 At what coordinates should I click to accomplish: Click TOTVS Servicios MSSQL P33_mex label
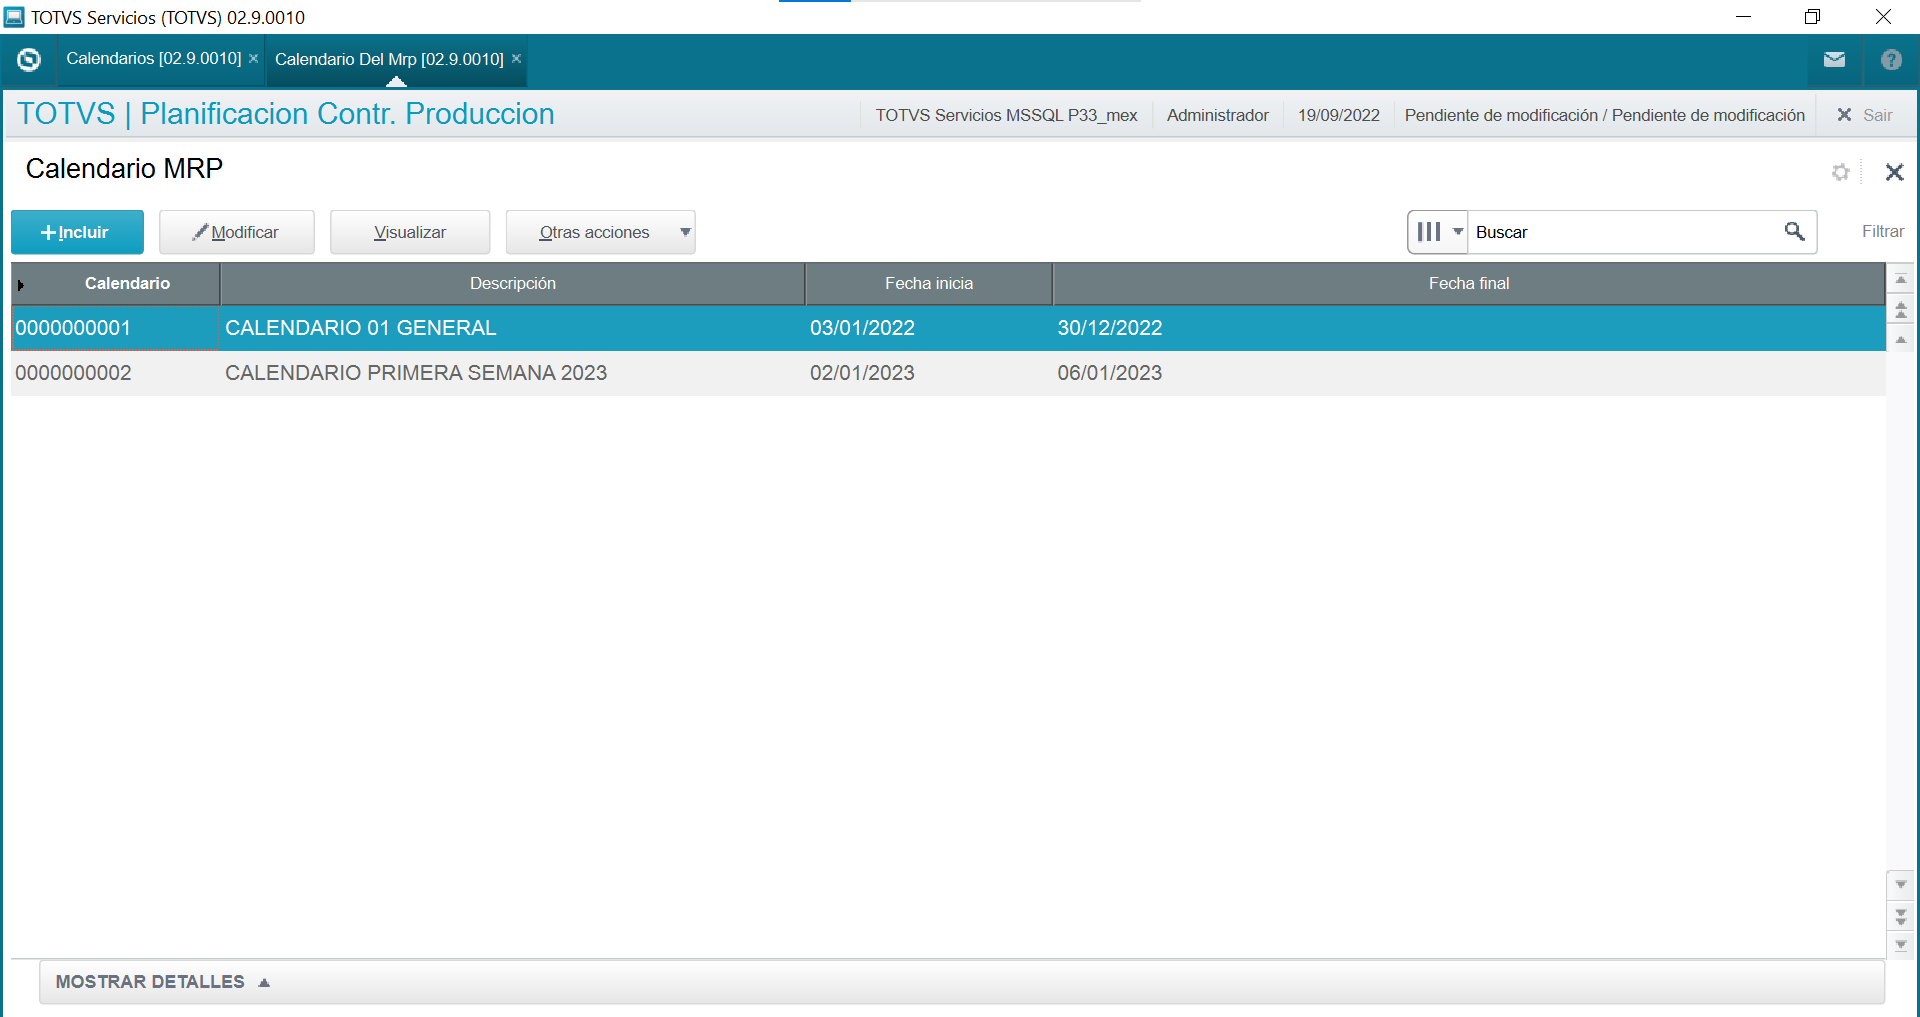point(1006,115)
